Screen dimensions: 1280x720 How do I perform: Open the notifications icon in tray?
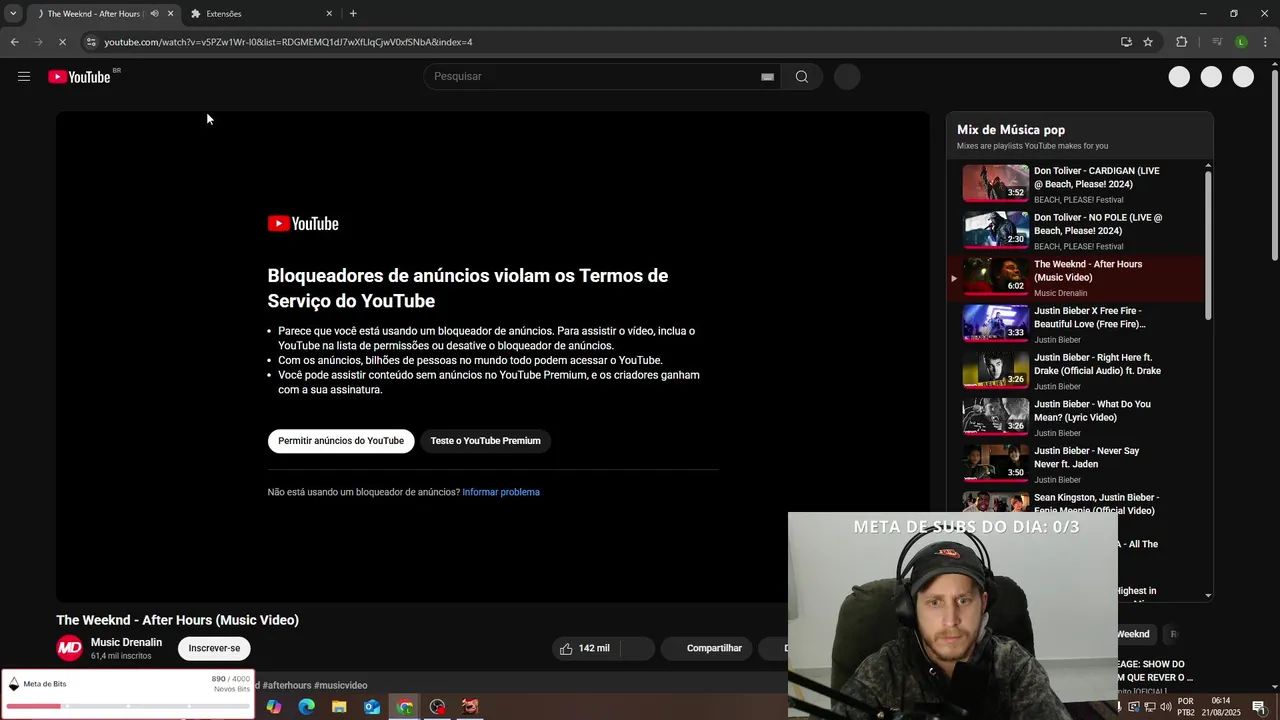1259,707
